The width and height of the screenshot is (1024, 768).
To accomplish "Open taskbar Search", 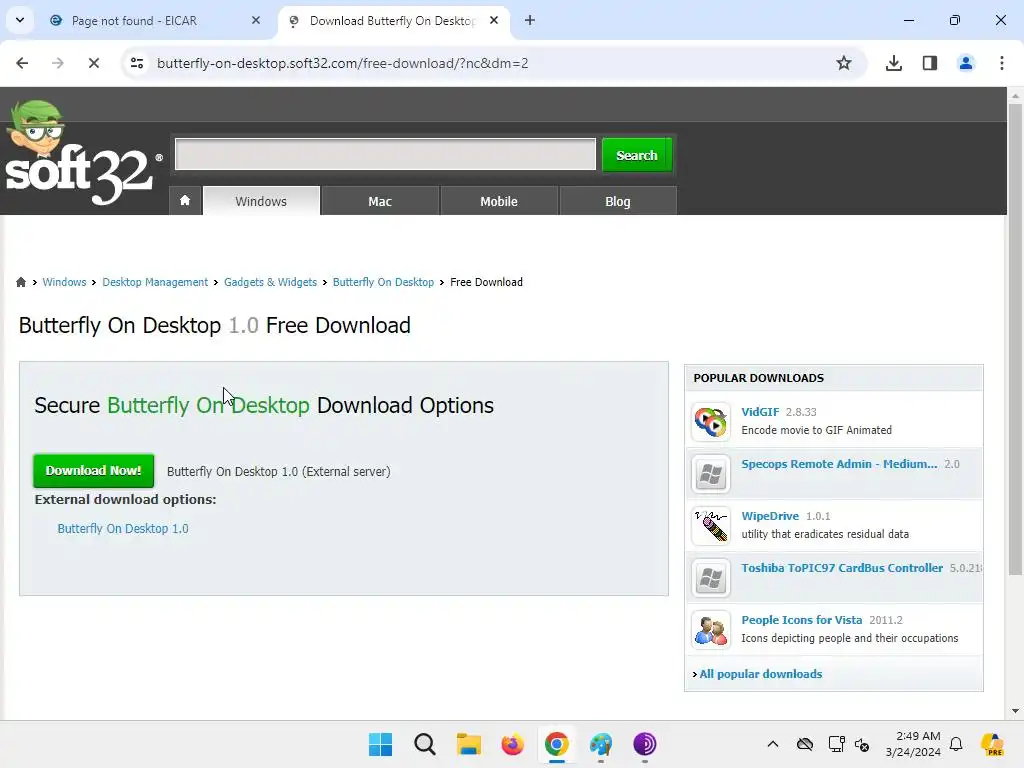I will [424, 744].
